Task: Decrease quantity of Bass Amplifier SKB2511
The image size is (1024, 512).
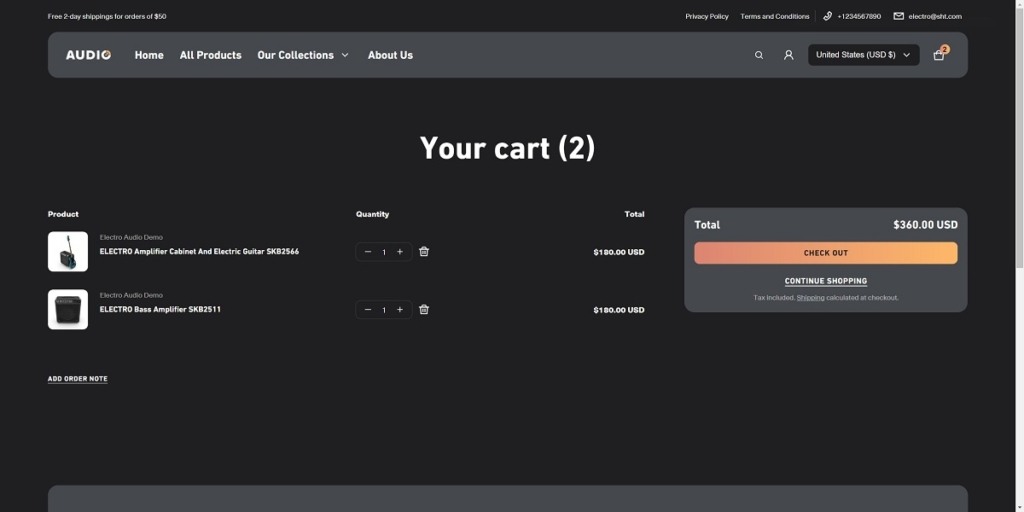Action: (x=368, y=310)
